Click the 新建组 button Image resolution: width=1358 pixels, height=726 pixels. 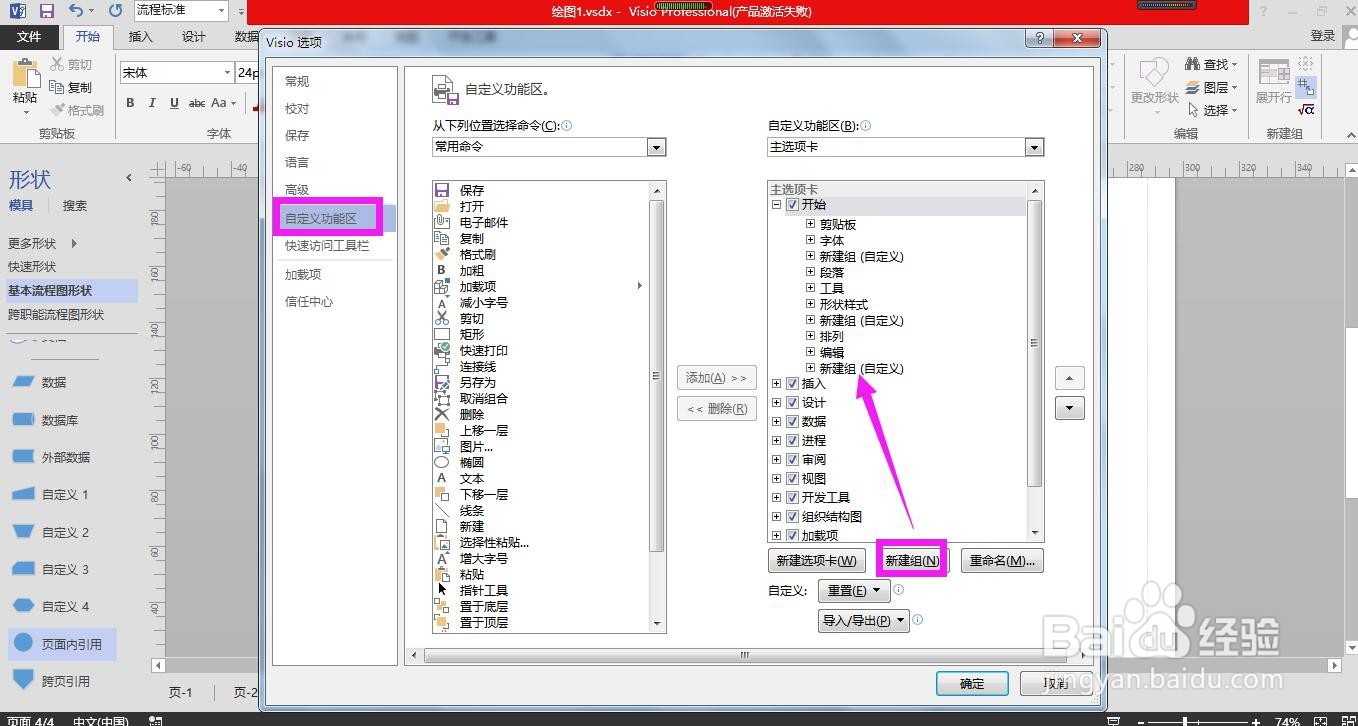(x=912, y=561)
